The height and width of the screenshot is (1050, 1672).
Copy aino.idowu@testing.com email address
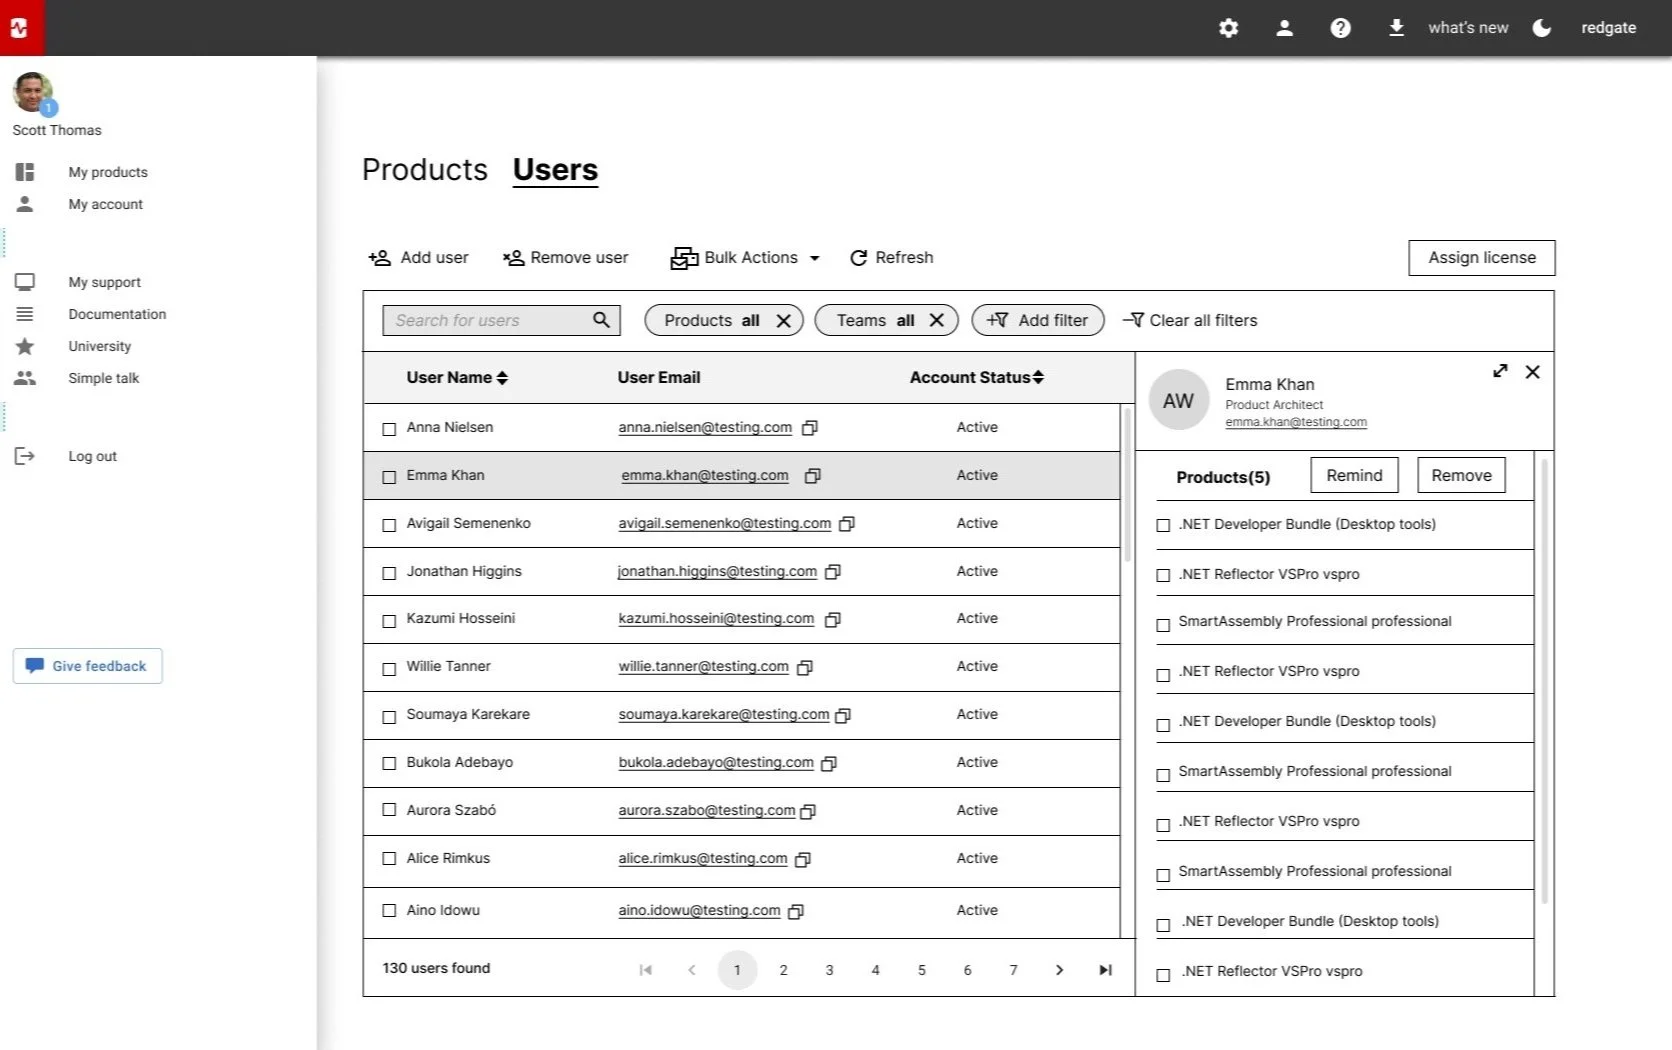point(796,911)
